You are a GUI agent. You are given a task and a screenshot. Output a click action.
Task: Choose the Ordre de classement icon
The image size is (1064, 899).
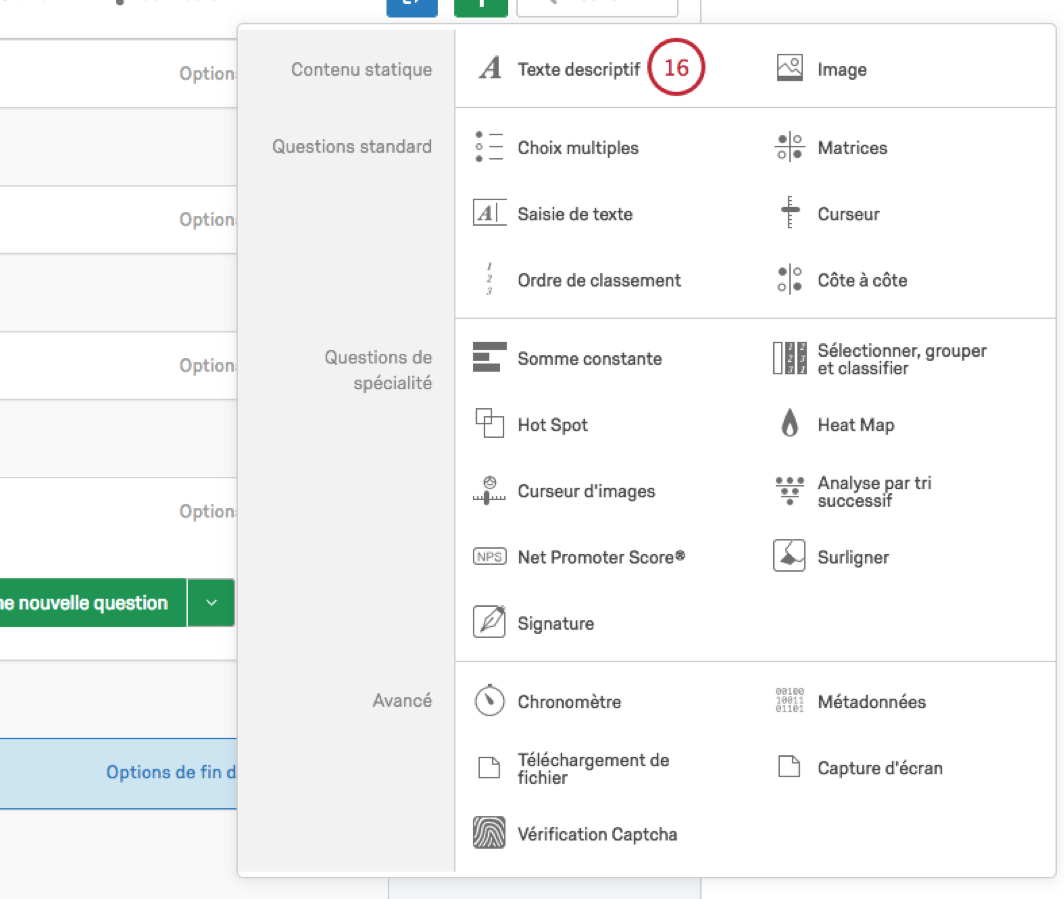[x=489, y=279]
